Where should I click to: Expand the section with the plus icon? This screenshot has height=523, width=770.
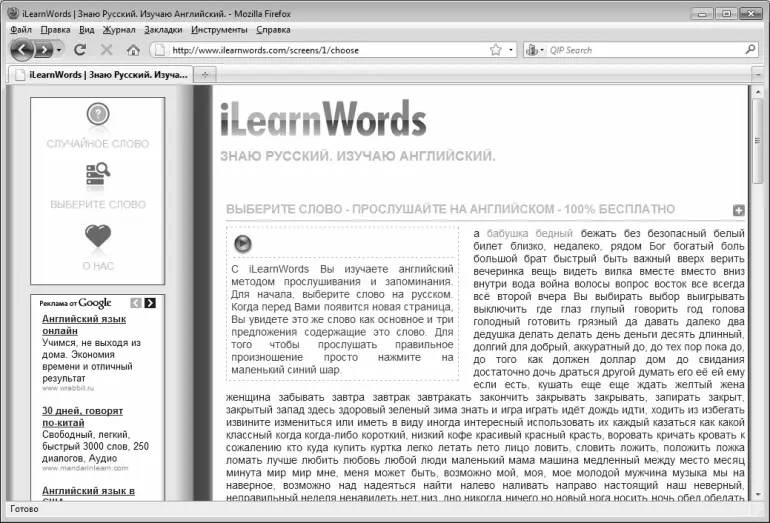pos(739,210)
